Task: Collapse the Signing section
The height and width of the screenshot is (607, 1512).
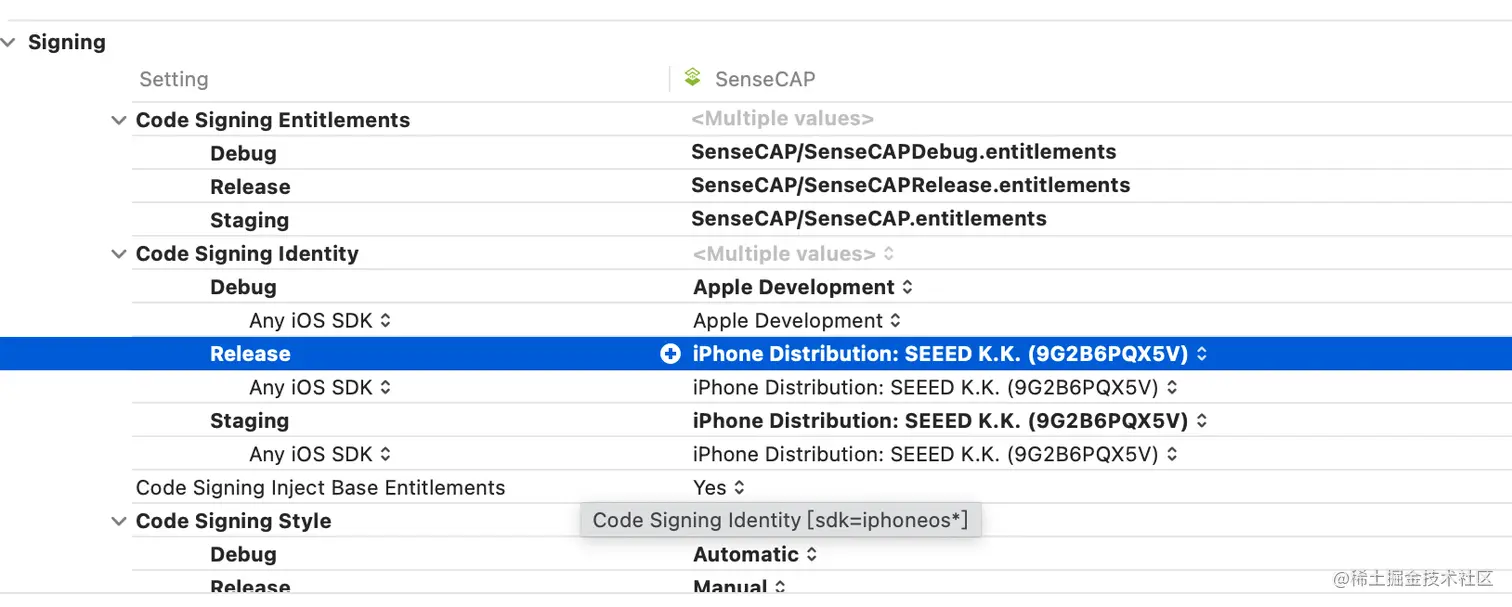Action: click(x=9, y=43)
